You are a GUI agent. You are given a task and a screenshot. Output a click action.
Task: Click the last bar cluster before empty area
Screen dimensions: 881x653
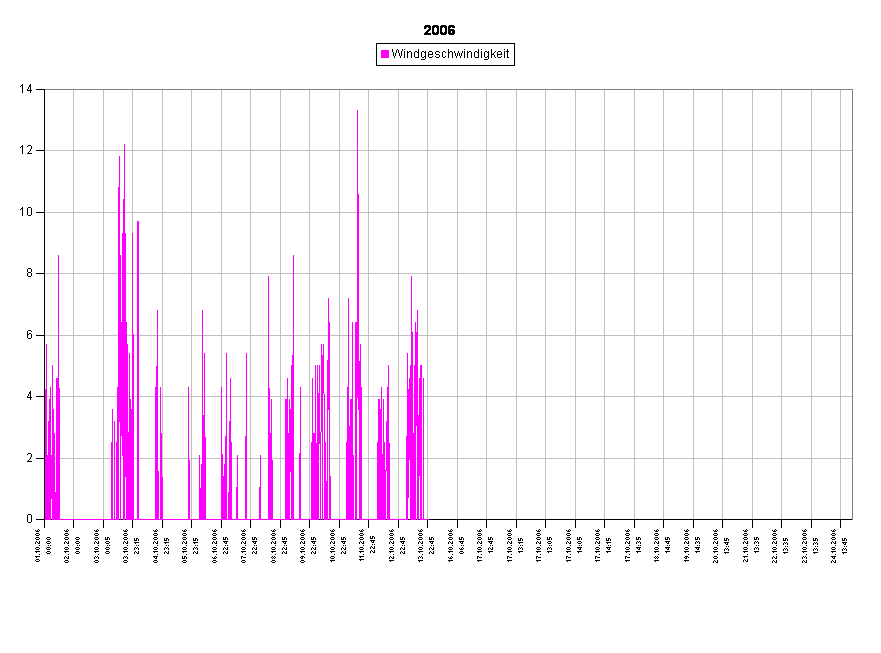(x=415, y=420)
